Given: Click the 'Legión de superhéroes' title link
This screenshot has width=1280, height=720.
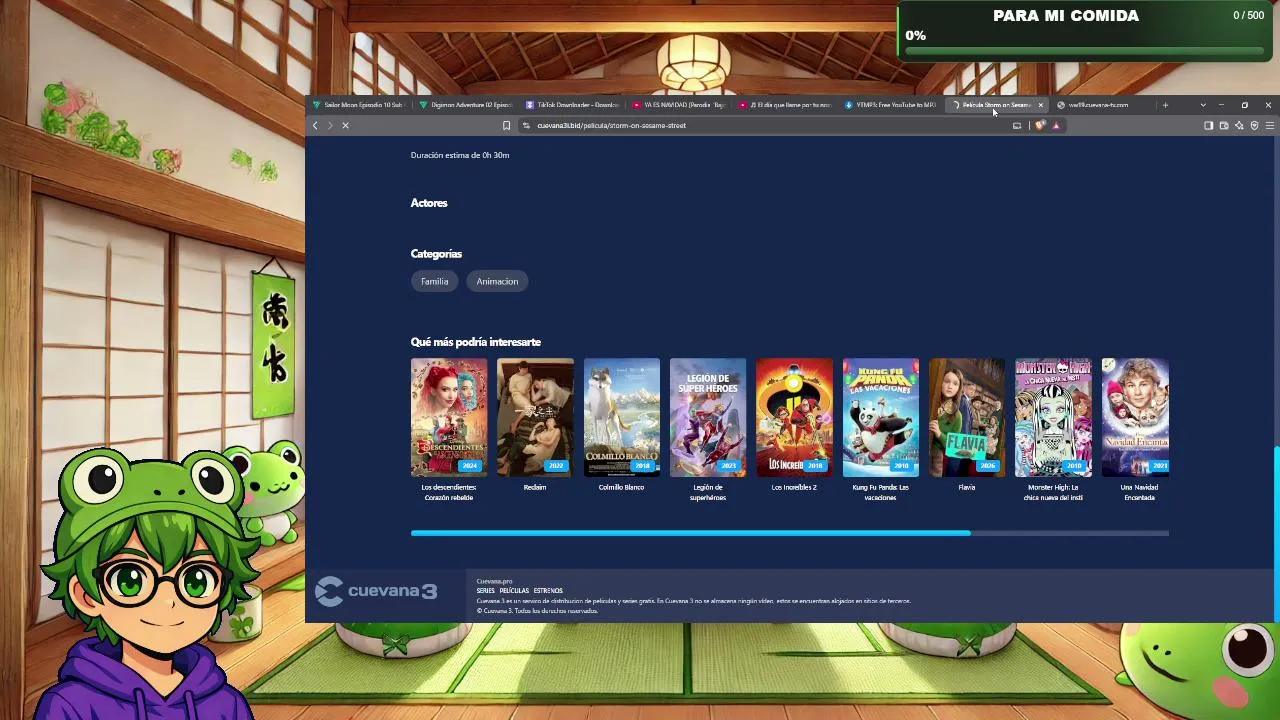Looking at the screenshot, I should [x=708, y=492].
